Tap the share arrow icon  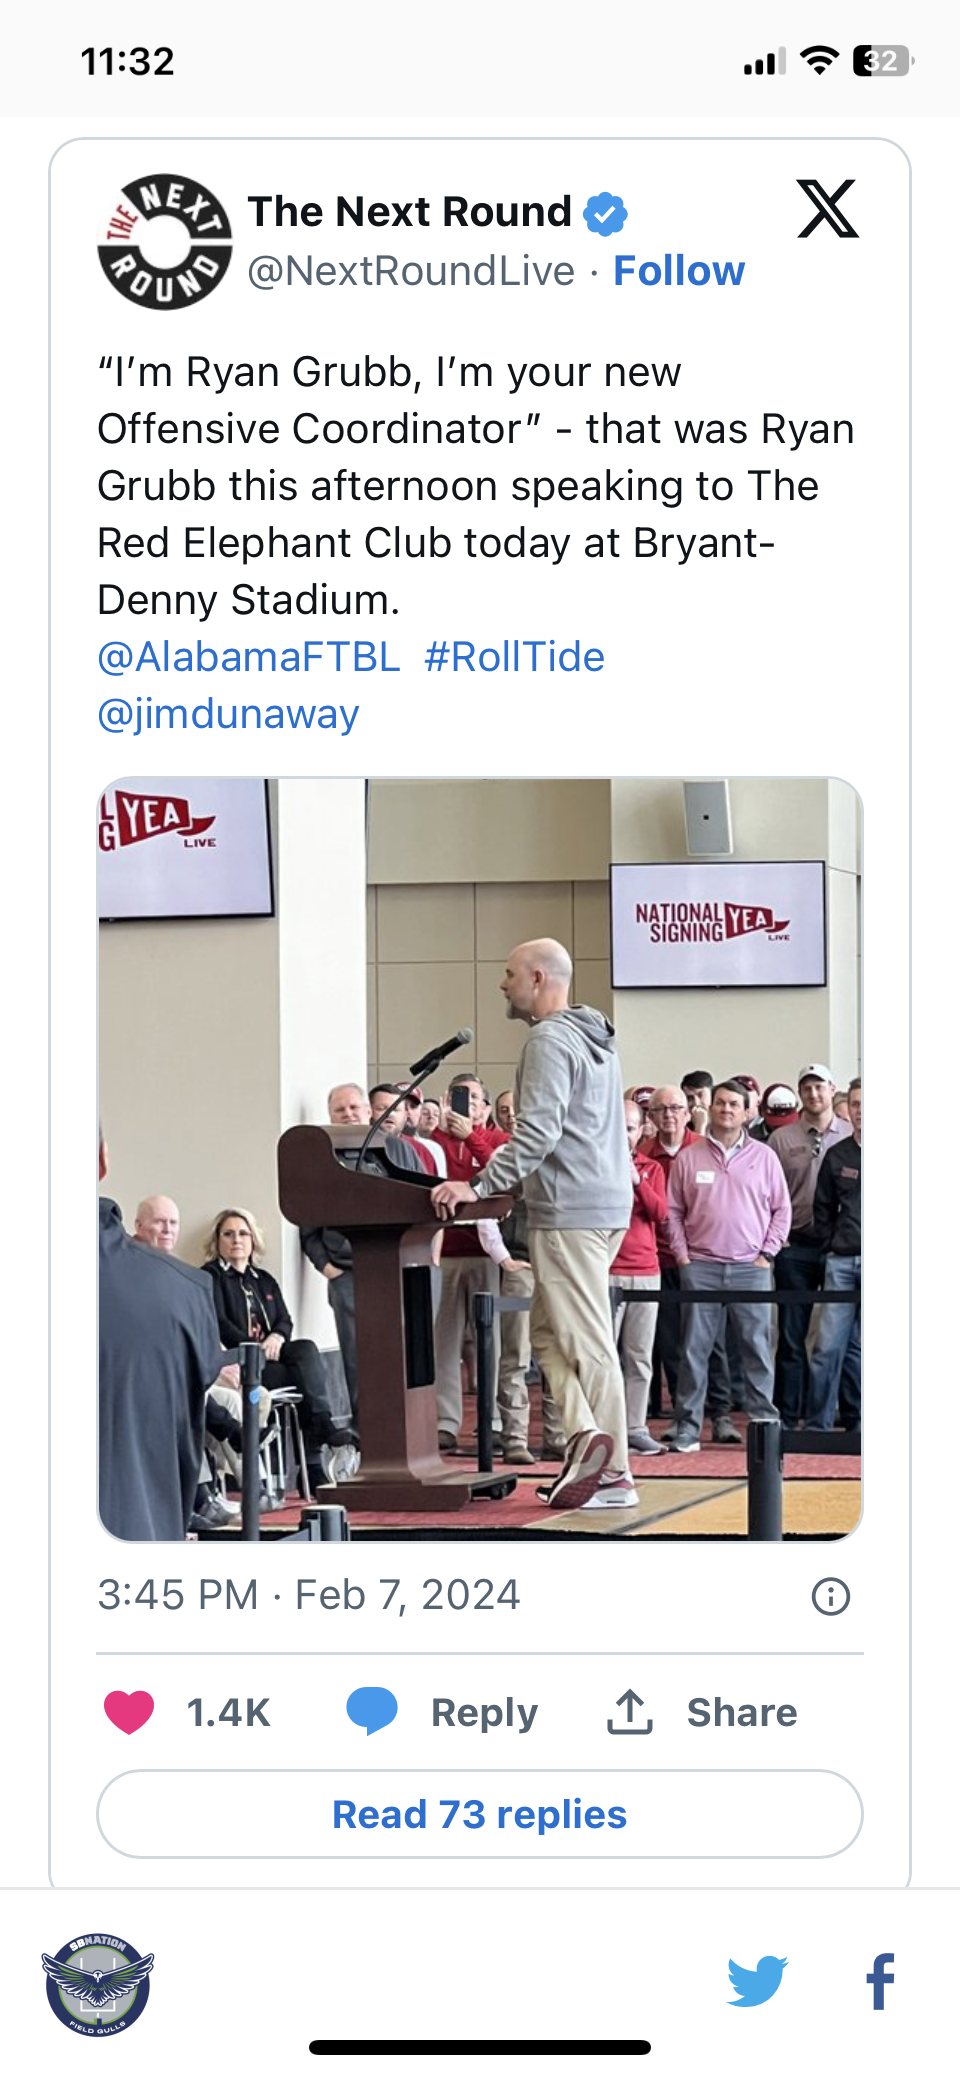click(x=630, y=1712)
